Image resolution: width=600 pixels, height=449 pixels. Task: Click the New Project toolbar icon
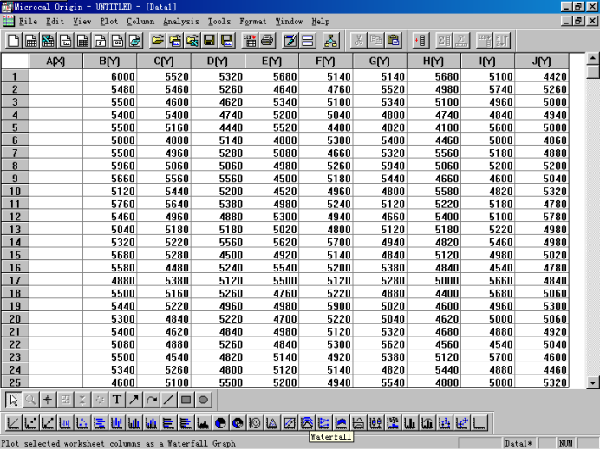pos(13,41)
